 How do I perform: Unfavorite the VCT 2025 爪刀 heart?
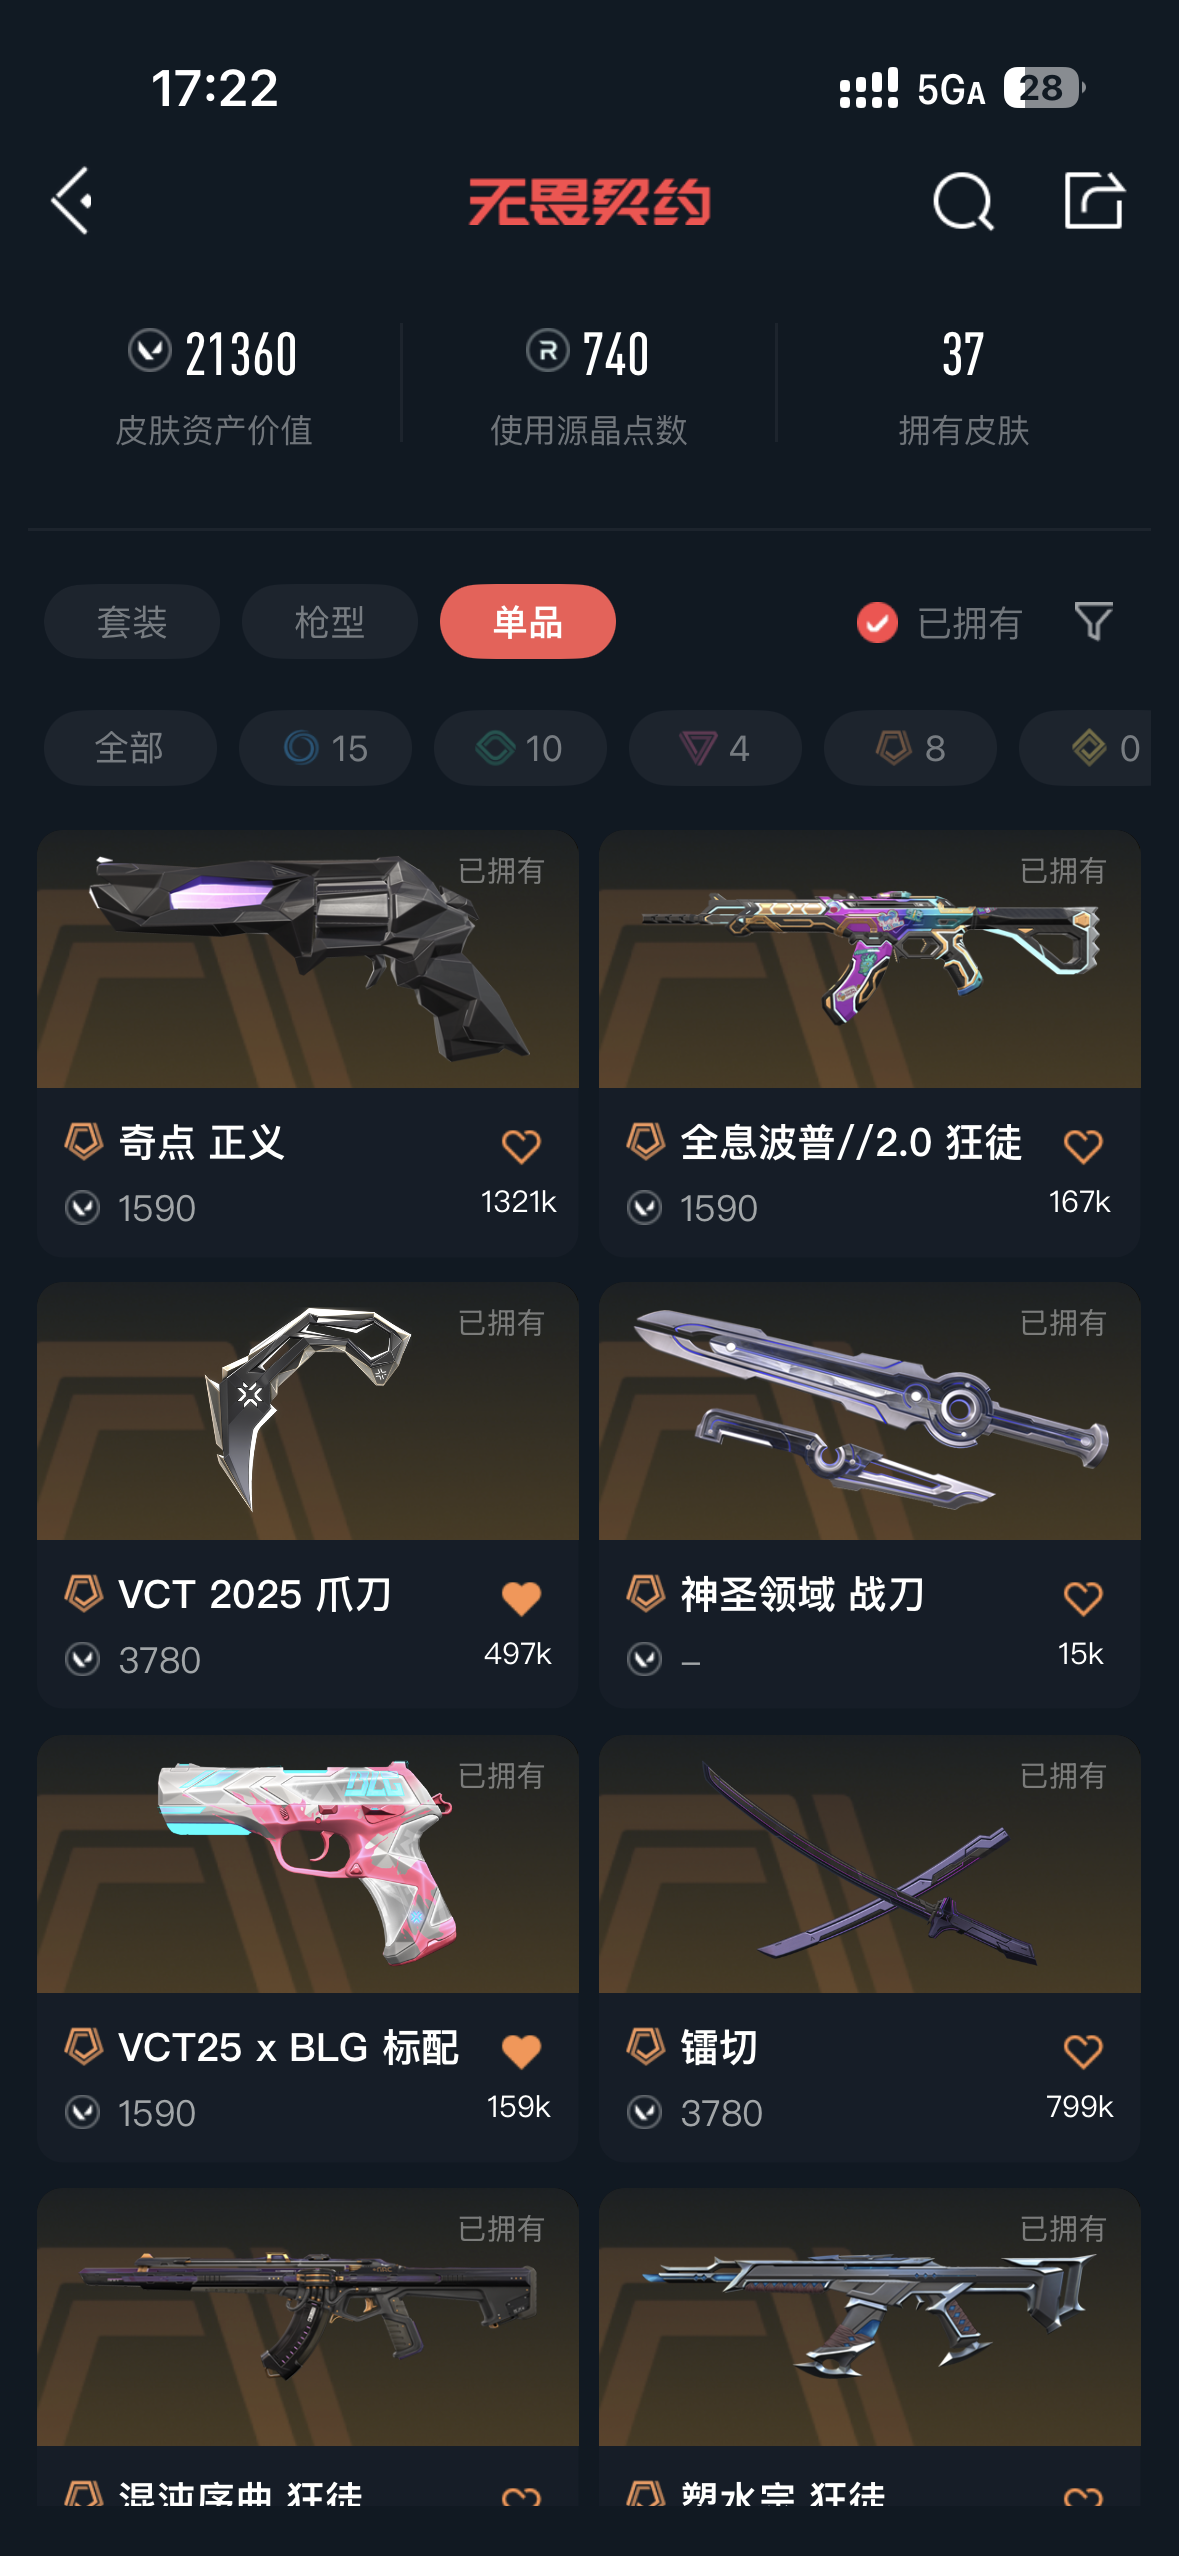point(521,1598)
